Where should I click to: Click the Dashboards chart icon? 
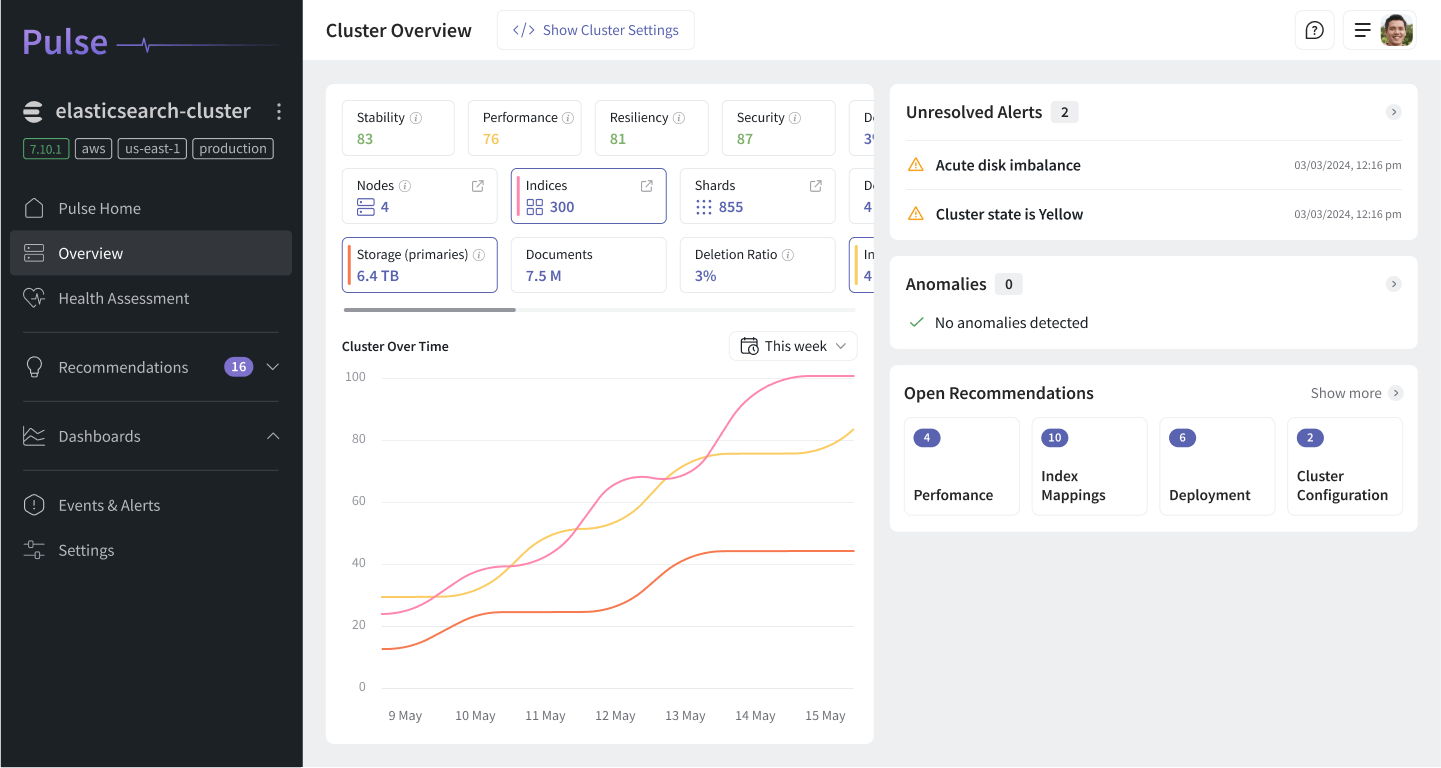click(34, 436)
